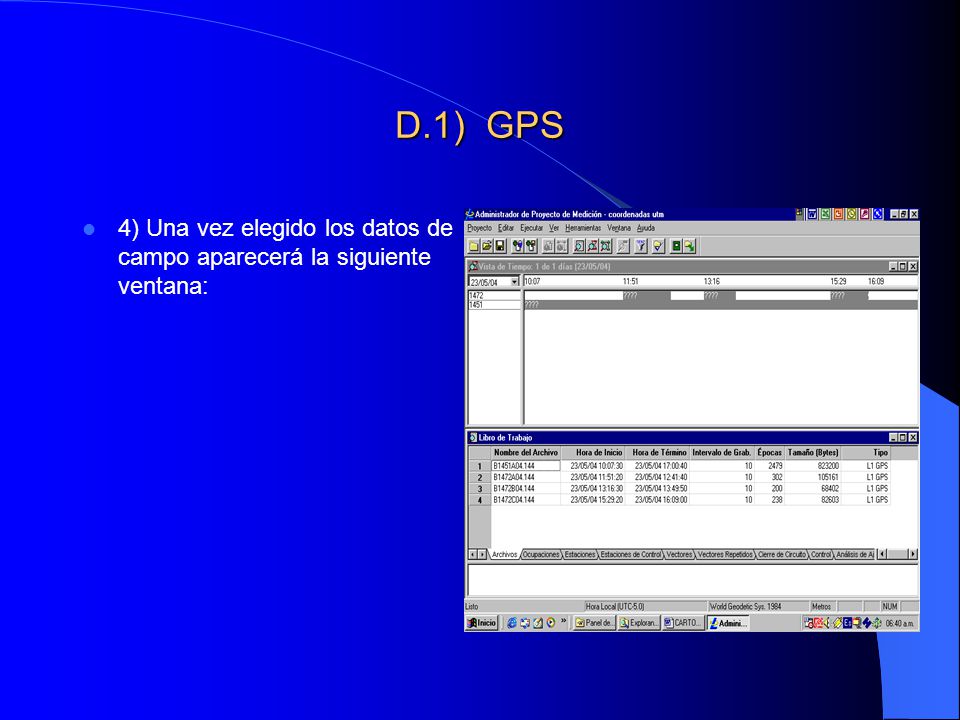Switch to Exploran... taskbar button

click(x=639, y=623)
